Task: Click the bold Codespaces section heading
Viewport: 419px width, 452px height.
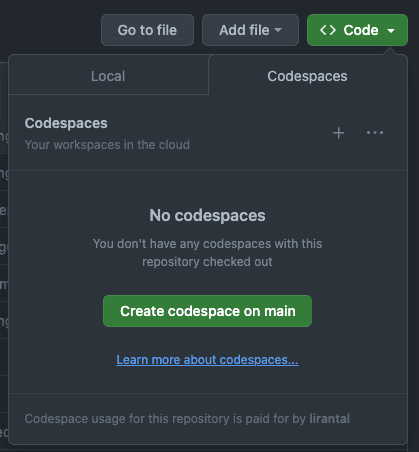Action: (x=66, y=123)
